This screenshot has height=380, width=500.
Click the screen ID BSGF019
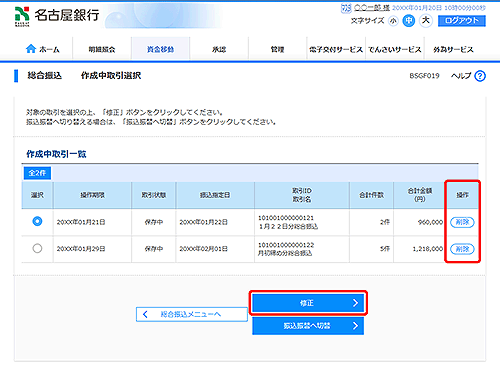424,76
